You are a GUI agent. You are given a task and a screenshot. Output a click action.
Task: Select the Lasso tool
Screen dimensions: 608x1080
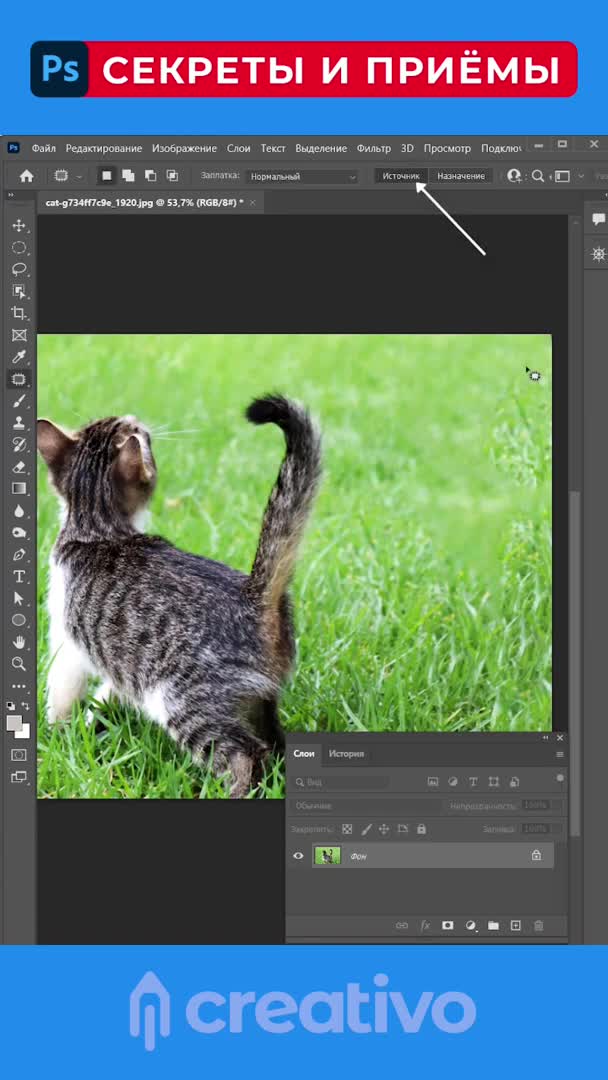pyautogui.click(x=19, y=269)
